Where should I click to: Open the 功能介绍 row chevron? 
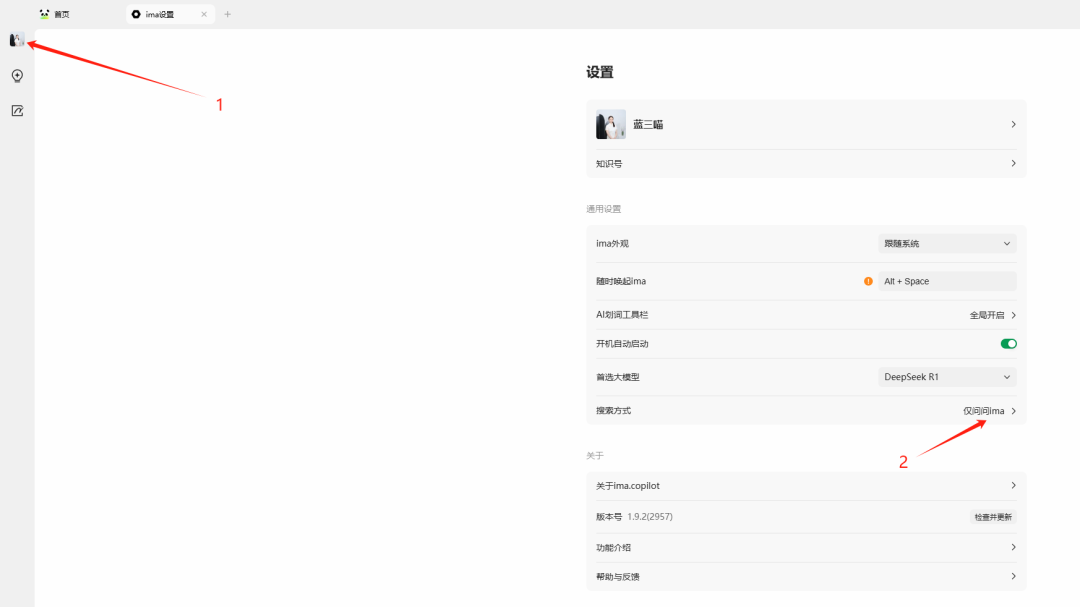tap(1013, 547)
